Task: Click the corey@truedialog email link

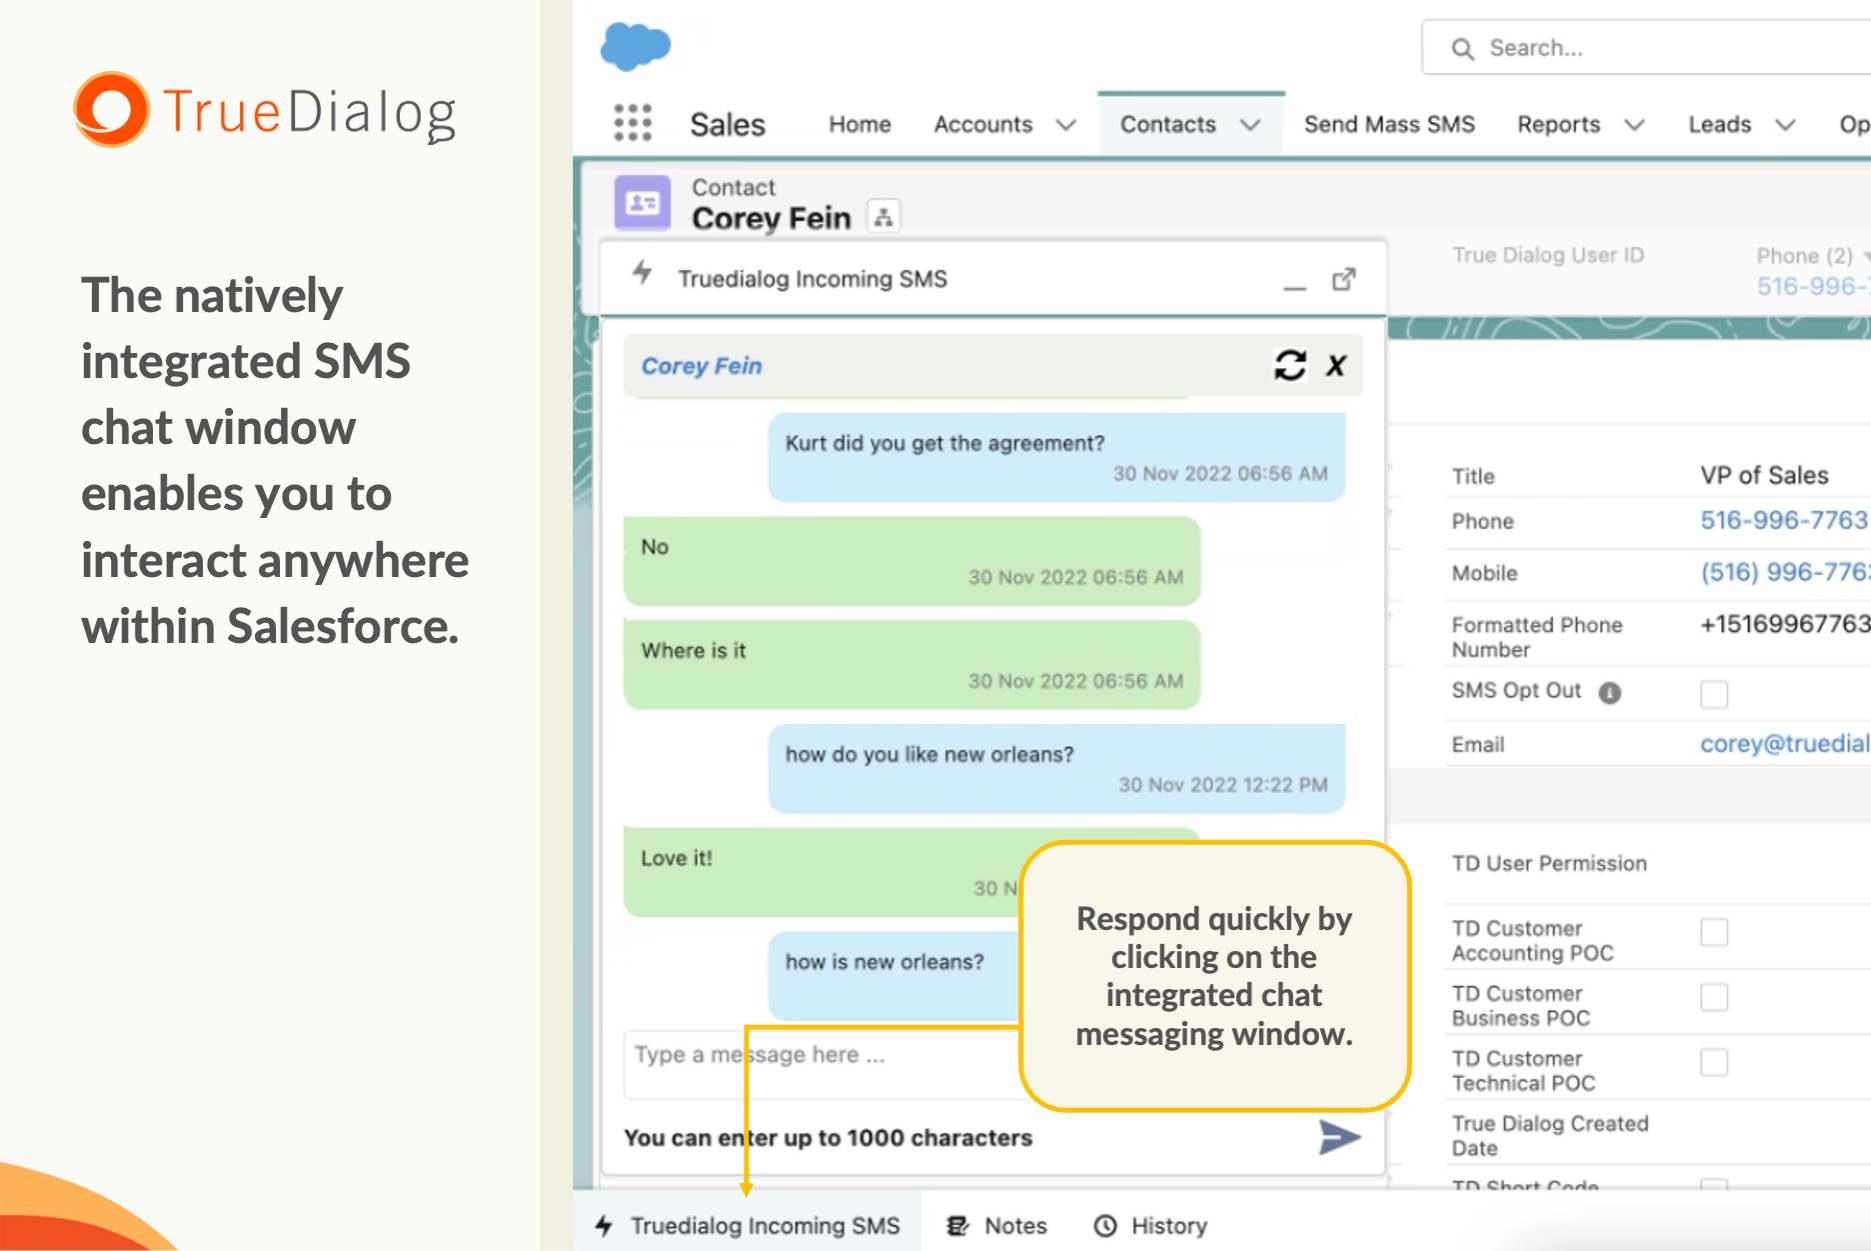Action: (x=1783, y=744)
